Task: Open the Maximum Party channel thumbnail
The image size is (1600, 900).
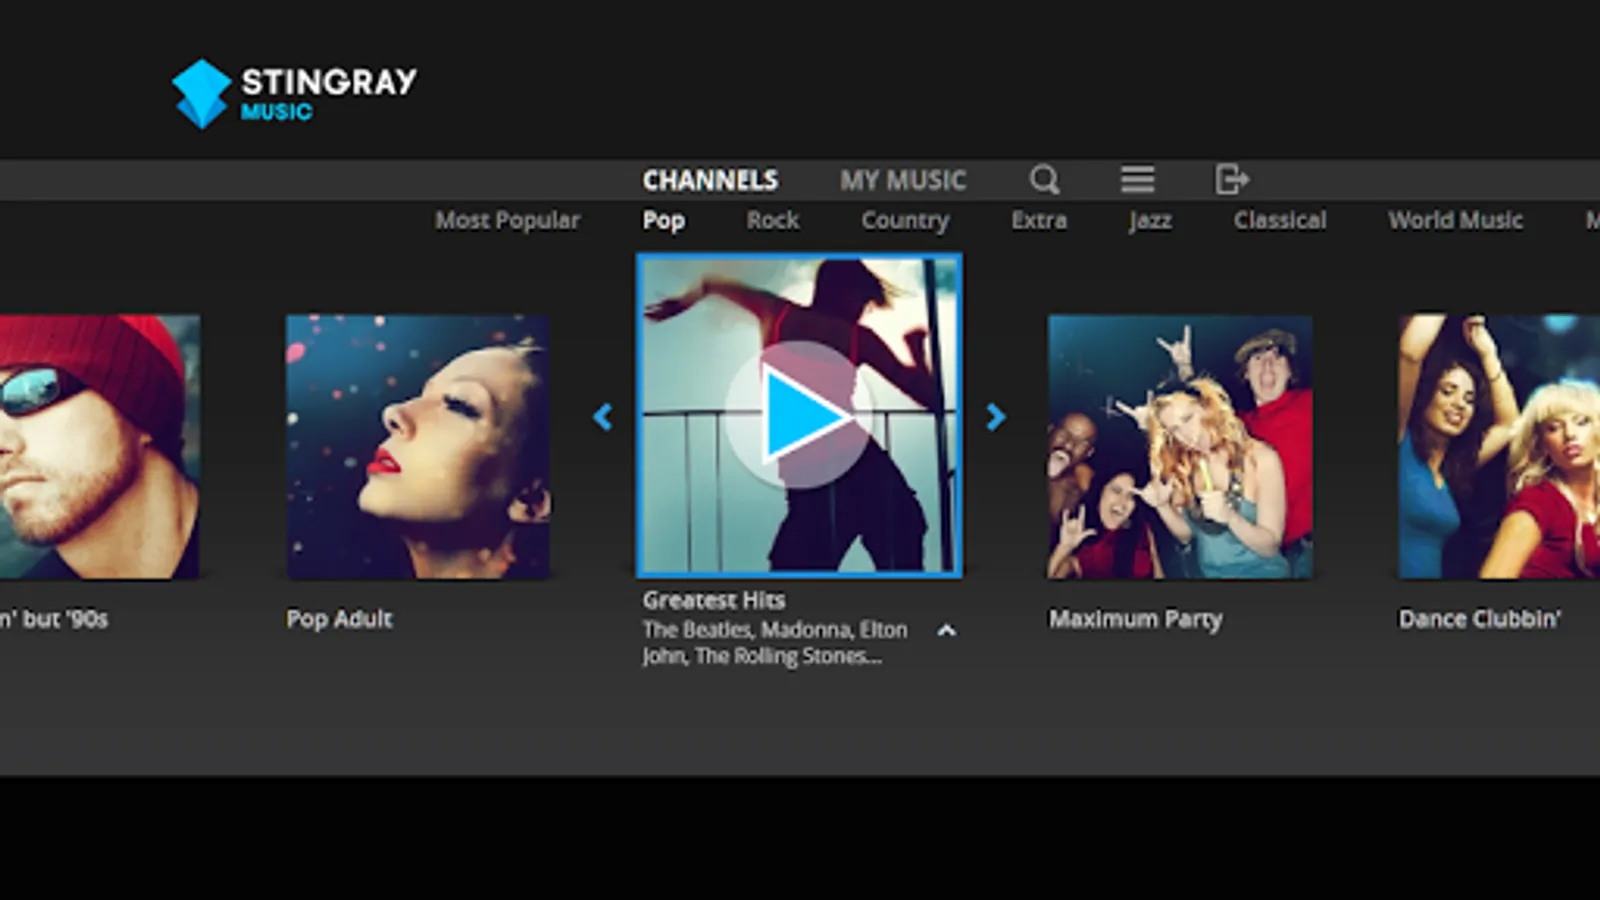Action: click(x=1180, y=447)
